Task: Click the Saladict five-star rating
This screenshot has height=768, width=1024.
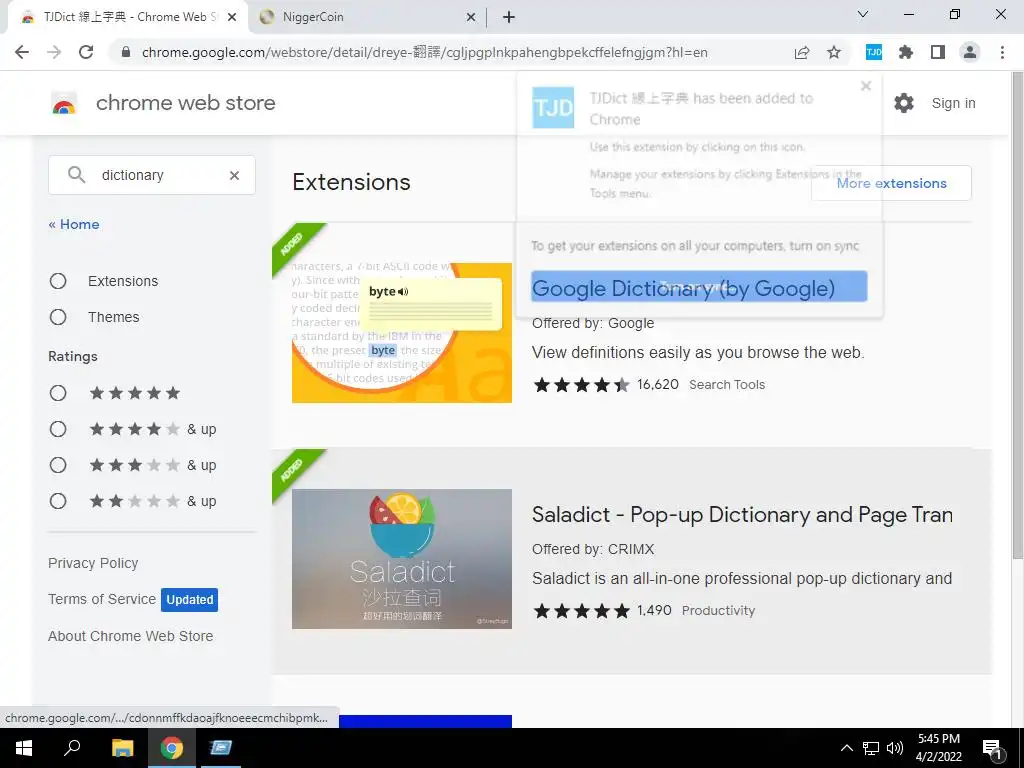Action: click(581, 611)
